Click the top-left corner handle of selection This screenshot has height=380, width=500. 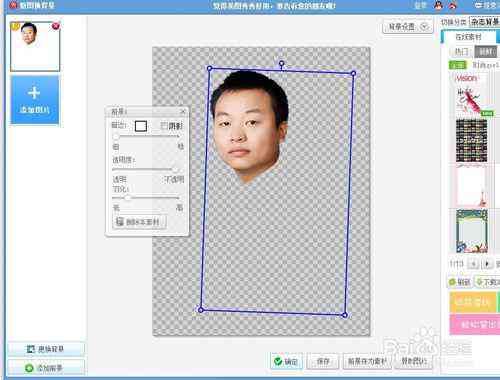coord(209,68)
